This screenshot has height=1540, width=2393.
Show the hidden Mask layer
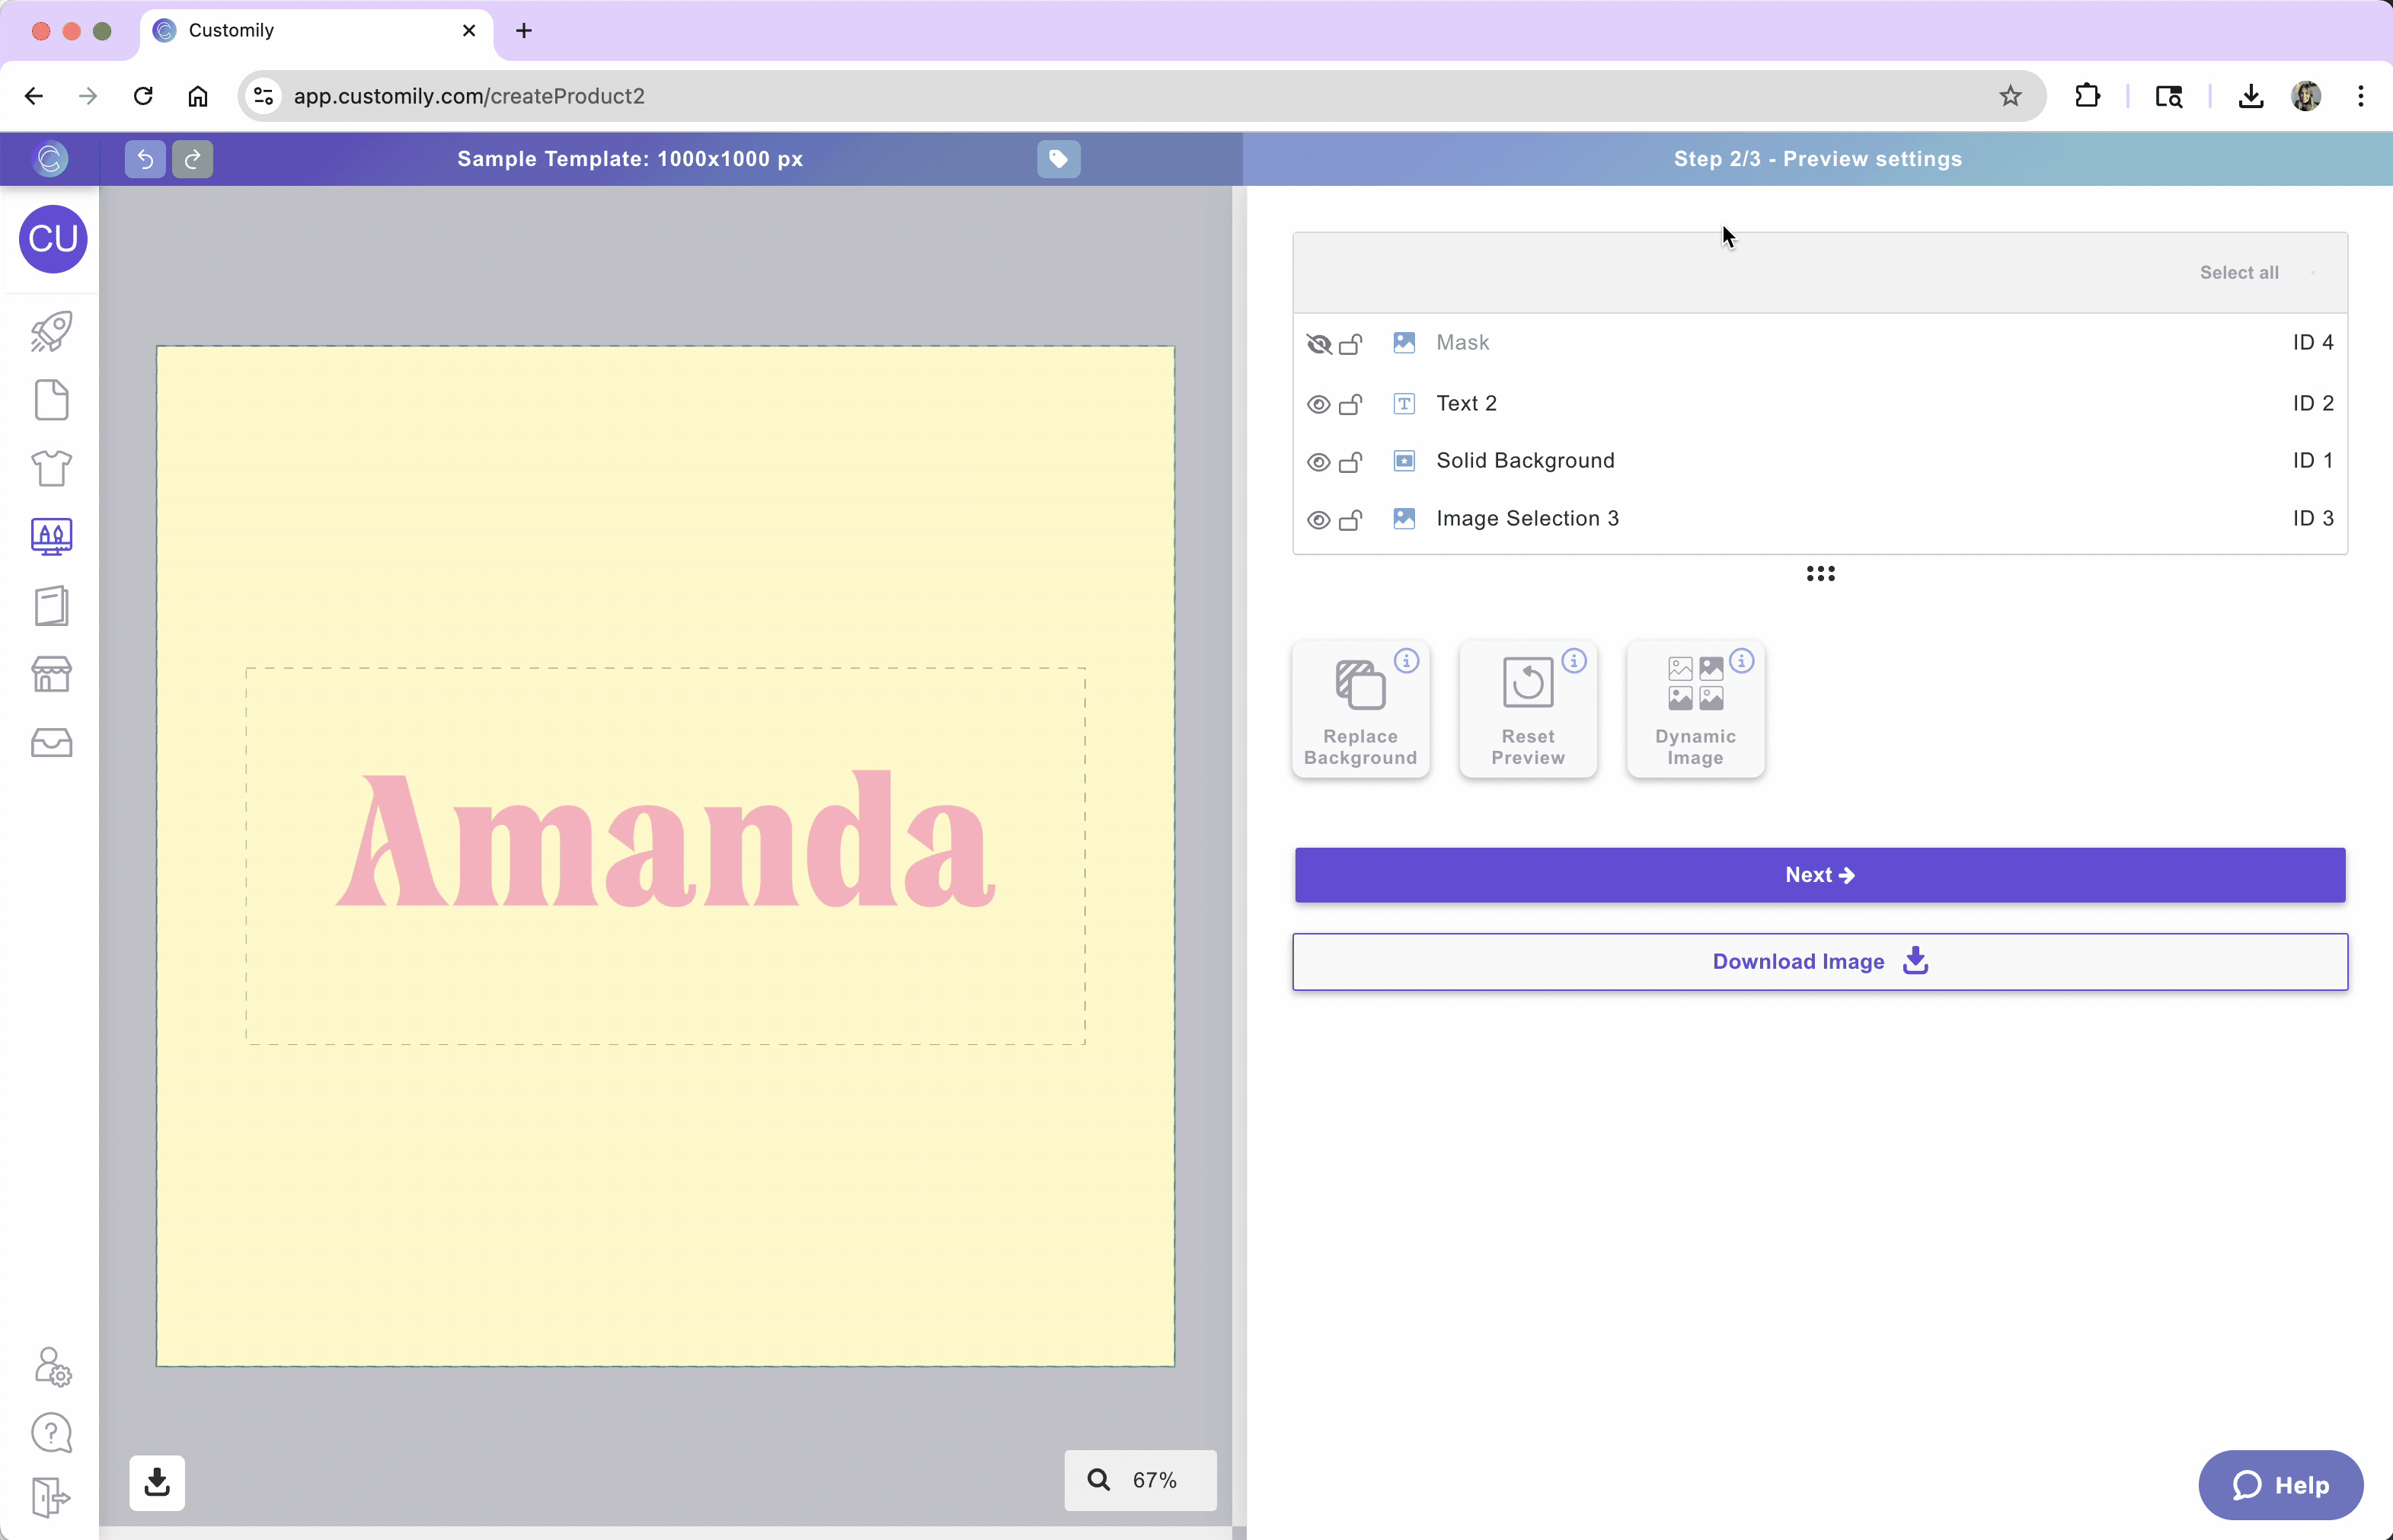coord(1318,344)
